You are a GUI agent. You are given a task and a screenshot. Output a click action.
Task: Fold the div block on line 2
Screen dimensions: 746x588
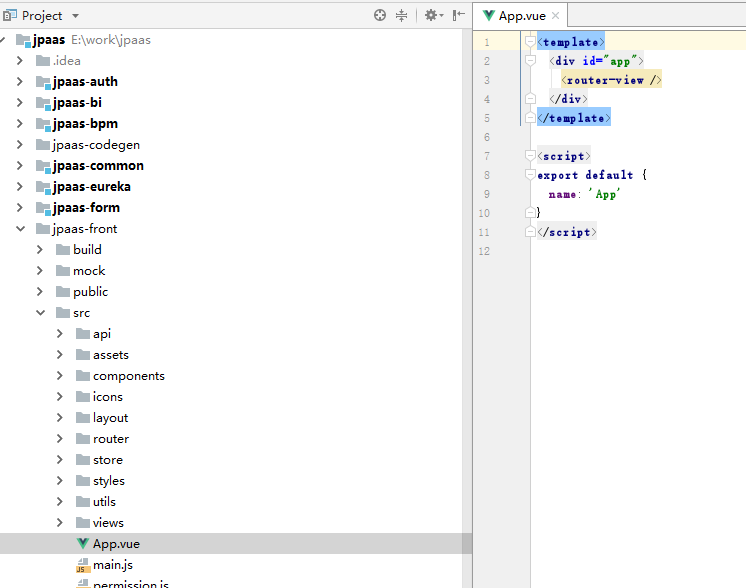tap(530, 60)
